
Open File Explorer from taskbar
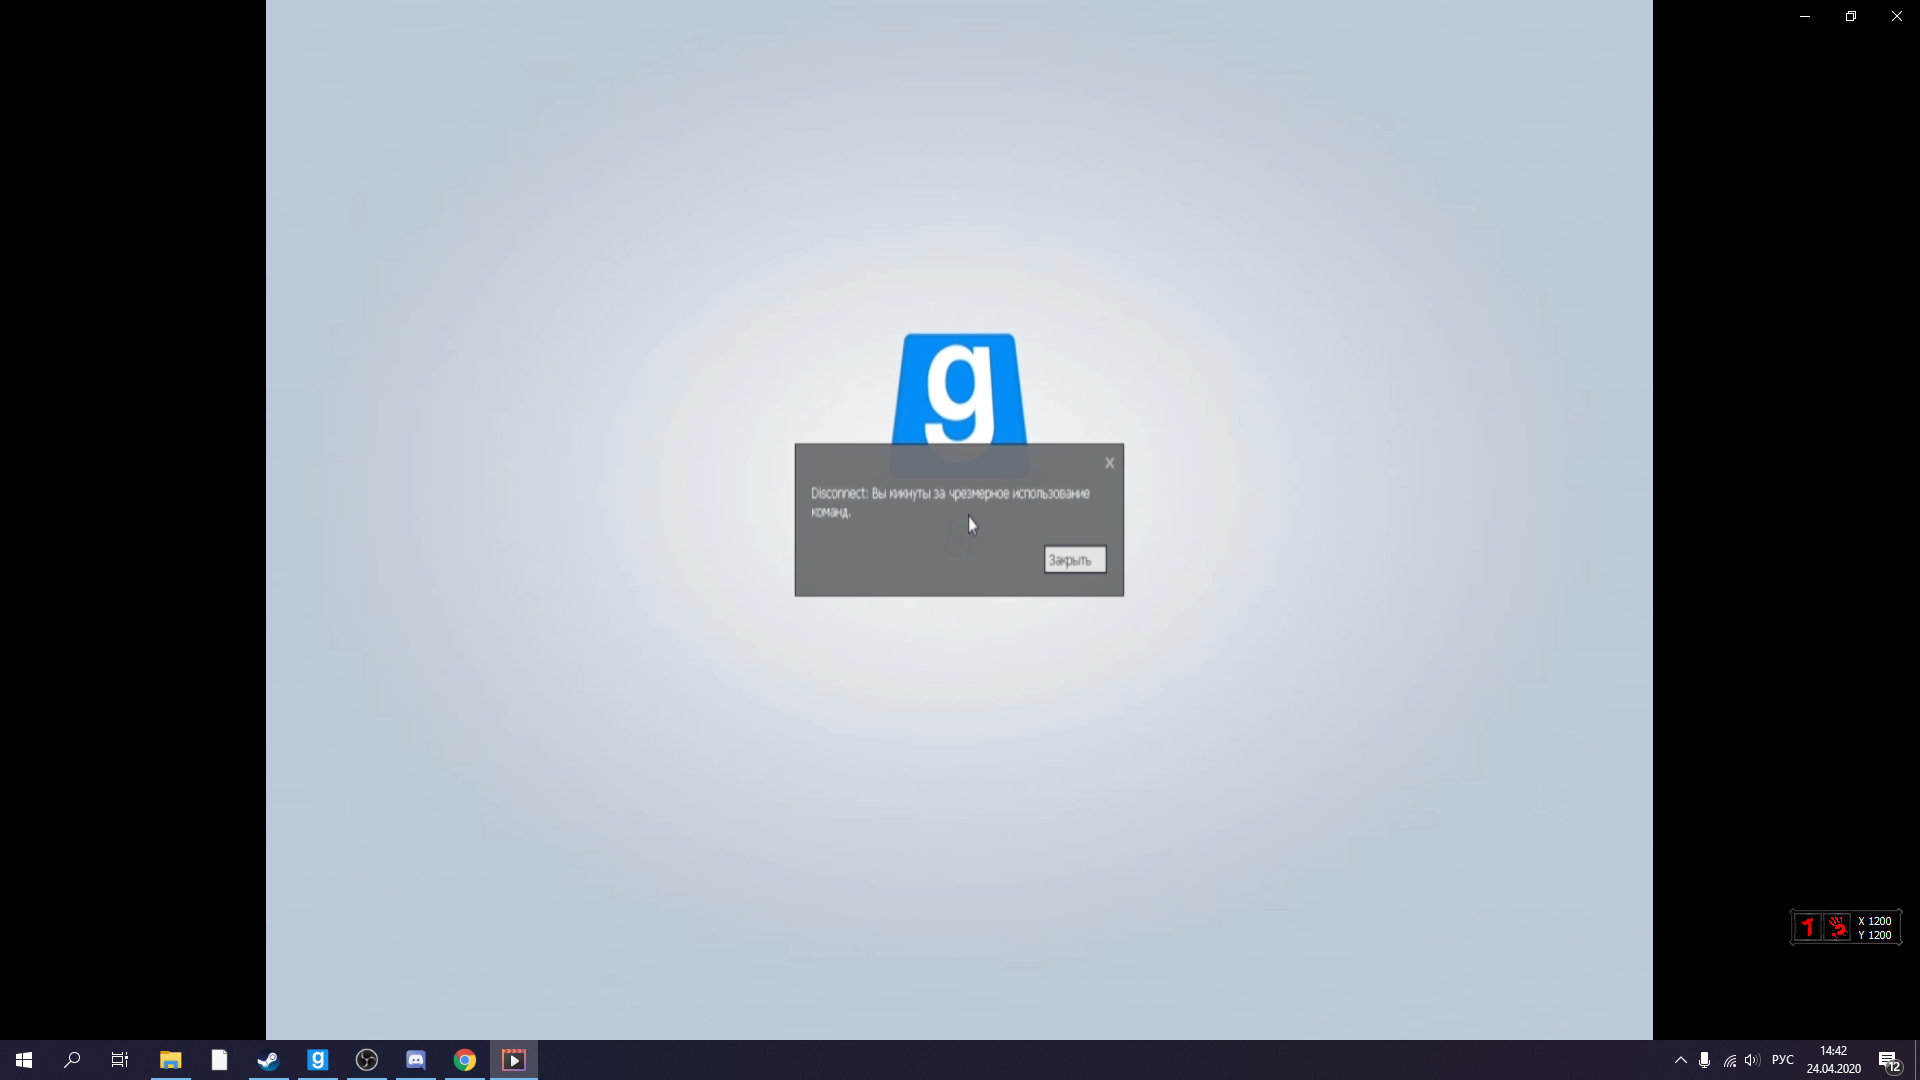coord(170,1060)
